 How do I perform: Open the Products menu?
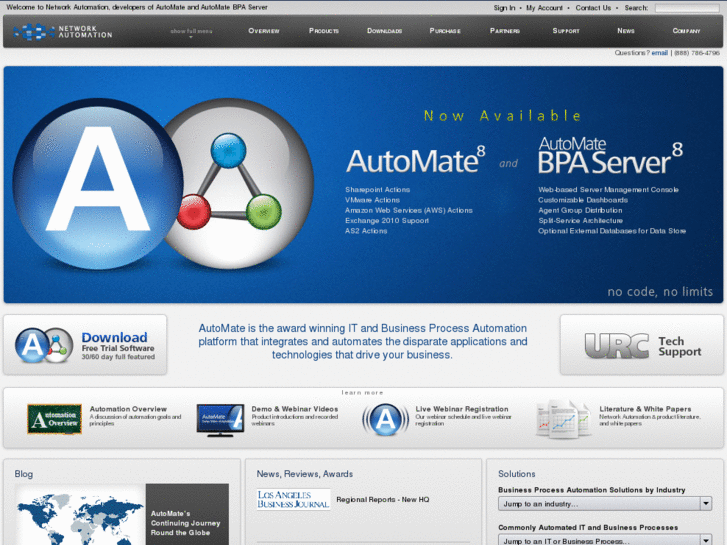(x=324, y=31)
